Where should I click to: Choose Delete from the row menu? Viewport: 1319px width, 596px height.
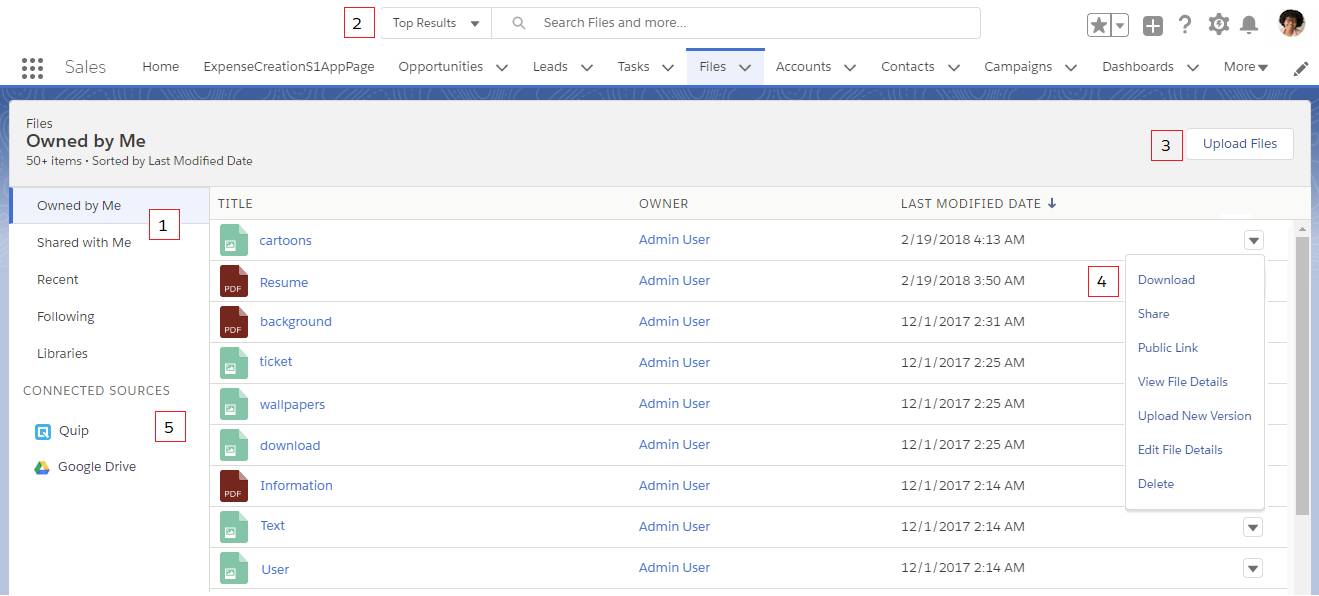(1156, 484)
